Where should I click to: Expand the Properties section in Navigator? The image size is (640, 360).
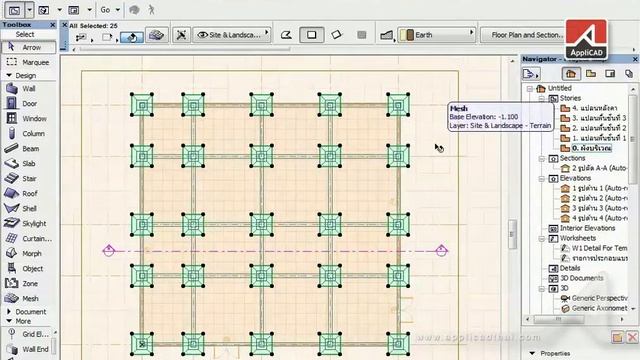click(x=532, y=353)
